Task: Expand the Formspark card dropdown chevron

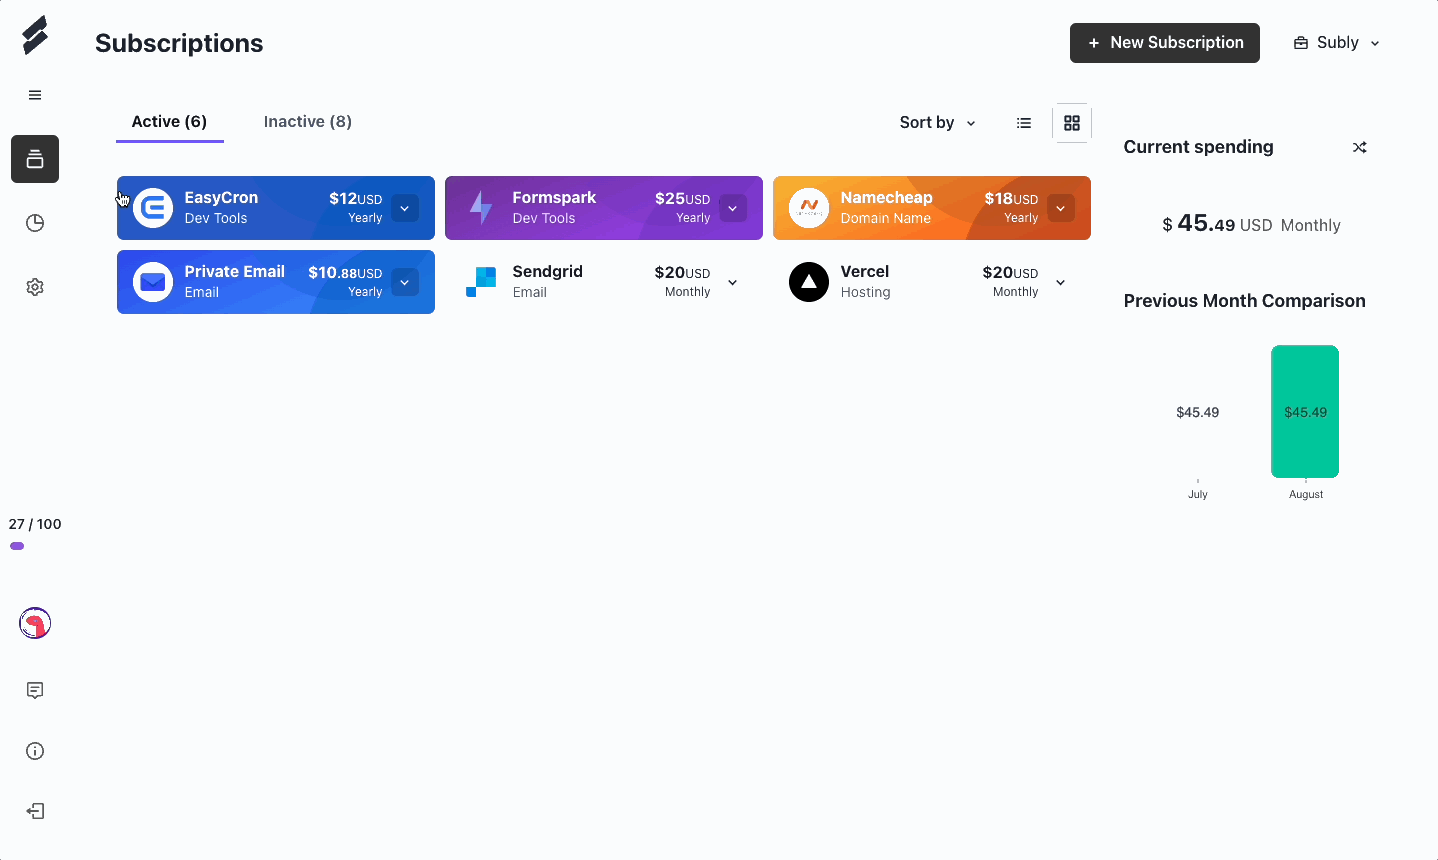Action: click(733, 208)
